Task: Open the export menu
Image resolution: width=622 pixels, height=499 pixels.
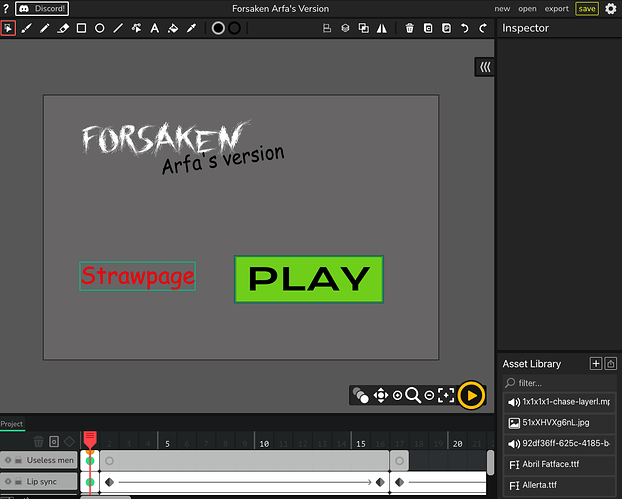Action: pos(557,9)
